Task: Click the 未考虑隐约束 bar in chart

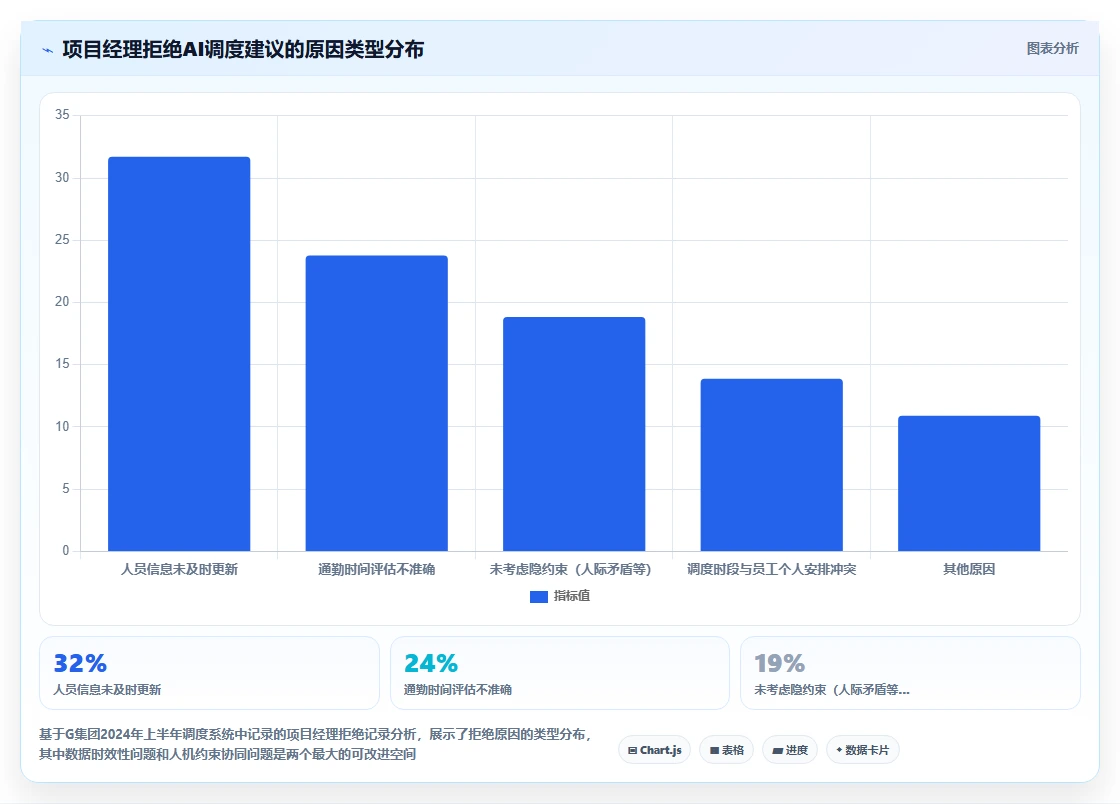Action: (x=574, y=434)
